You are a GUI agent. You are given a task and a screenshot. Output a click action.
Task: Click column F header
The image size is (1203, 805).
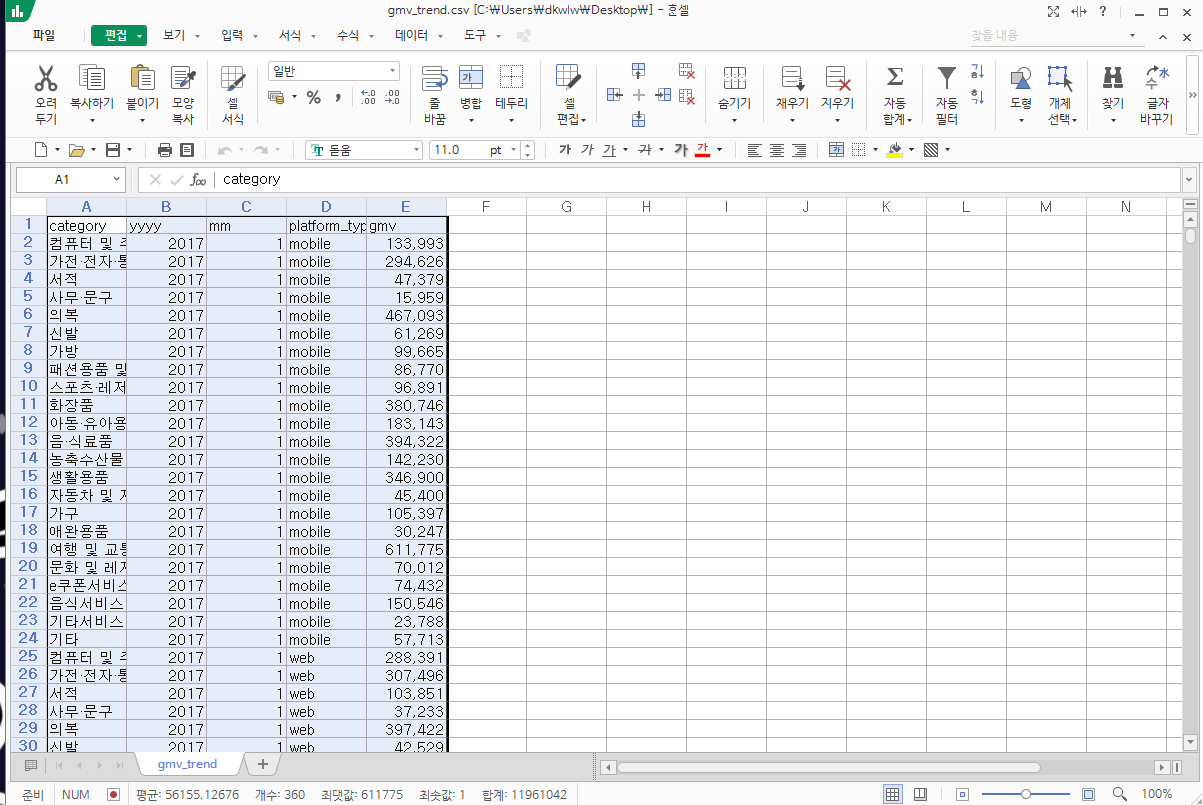pos(486,207)
